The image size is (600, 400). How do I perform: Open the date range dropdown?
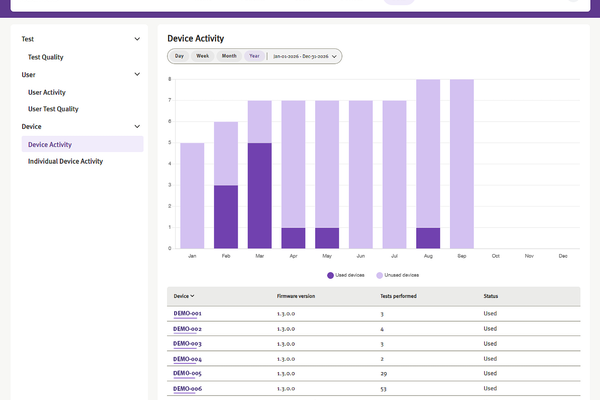pyautogui.click(x=305, y=56)
